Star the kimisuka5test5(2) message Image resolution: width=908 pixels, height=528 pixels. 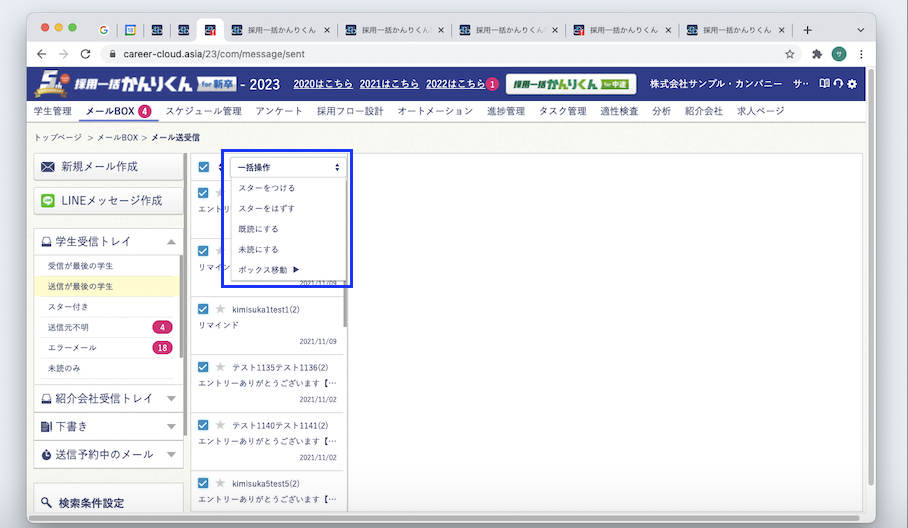(x=220, y=483)
